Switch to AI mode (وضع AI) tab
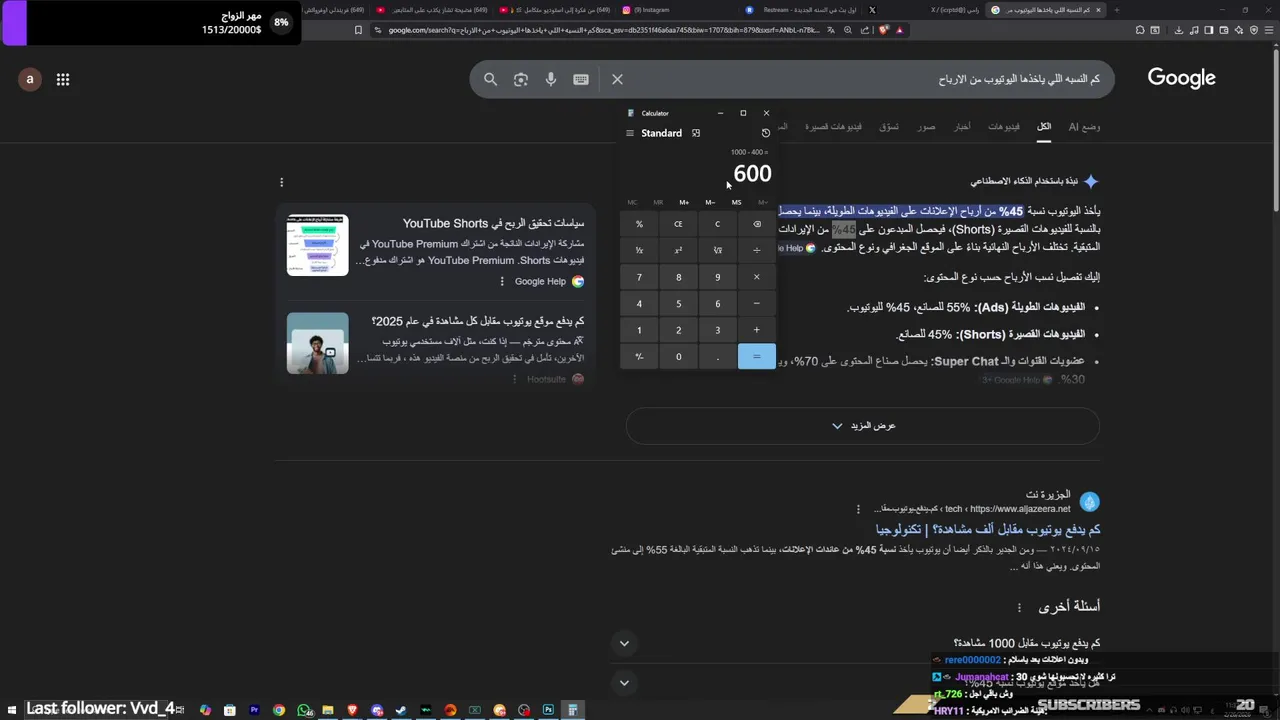 pos(1084,127)
